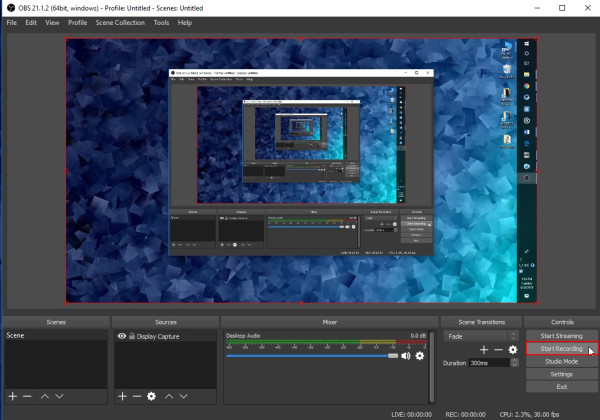Image resolution: width=600 pixels, height=420 pixels.
Task: Click the Exit button
Action: coord(561,387)
